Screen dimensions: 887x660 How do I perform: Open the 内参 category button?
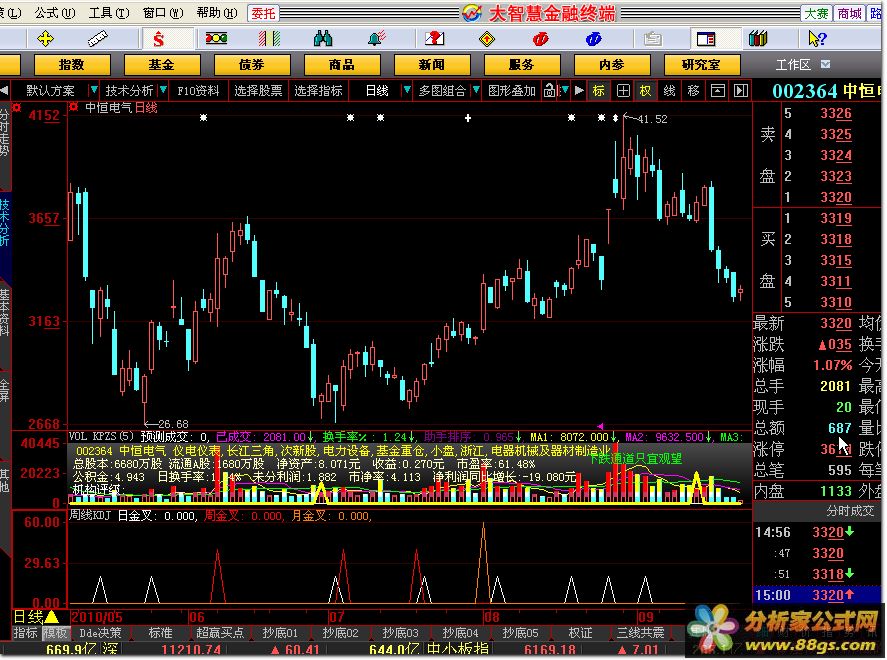point(612,64)
